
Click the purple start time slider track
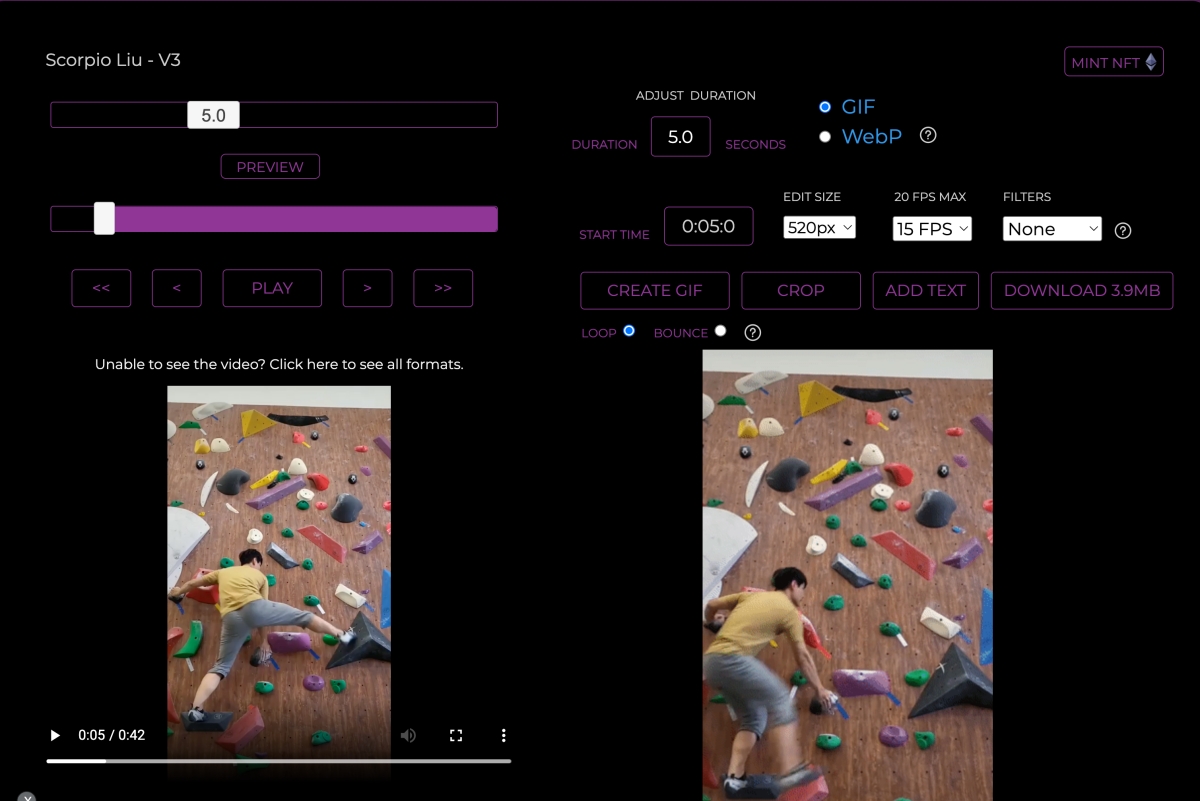point(274,219)
